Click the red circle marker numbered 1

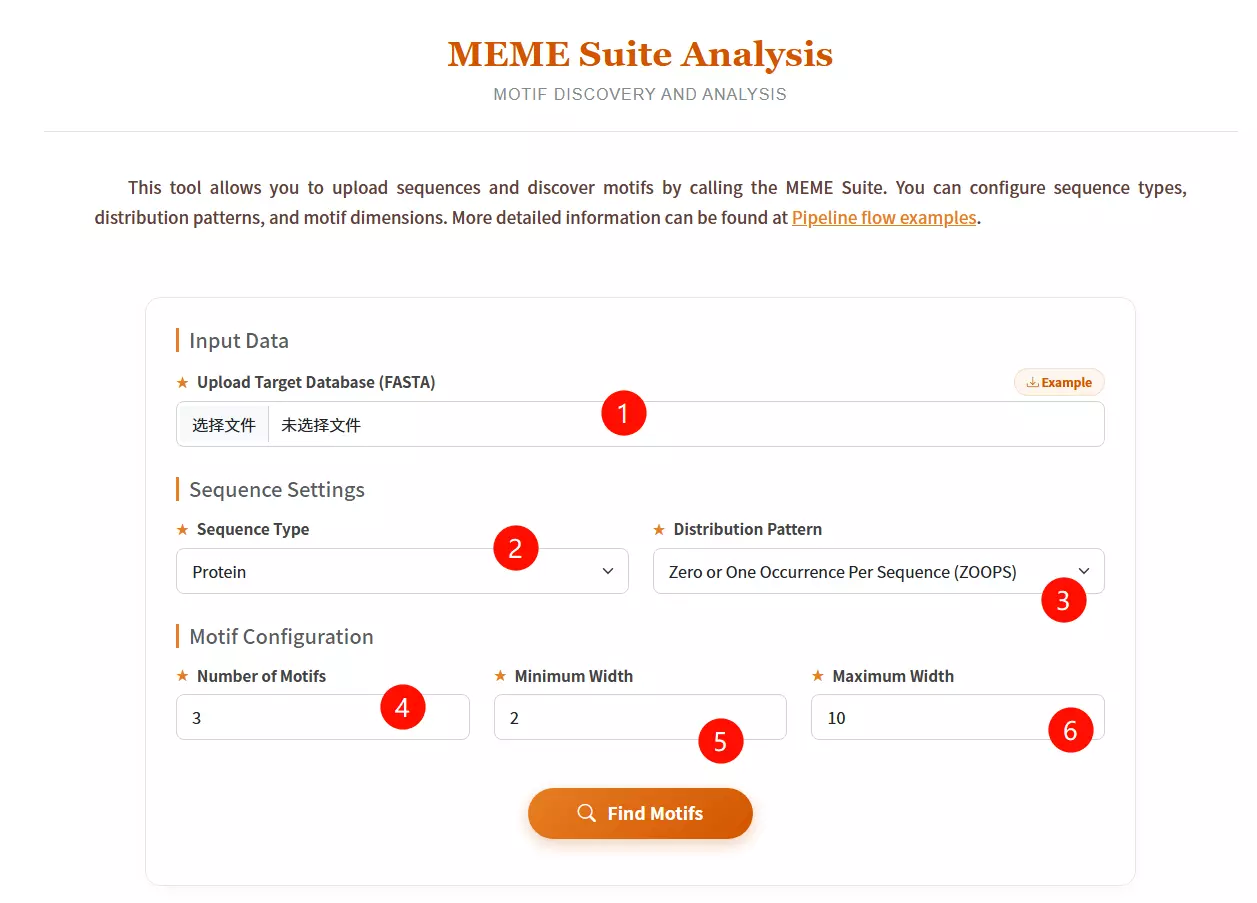point(624,413)
